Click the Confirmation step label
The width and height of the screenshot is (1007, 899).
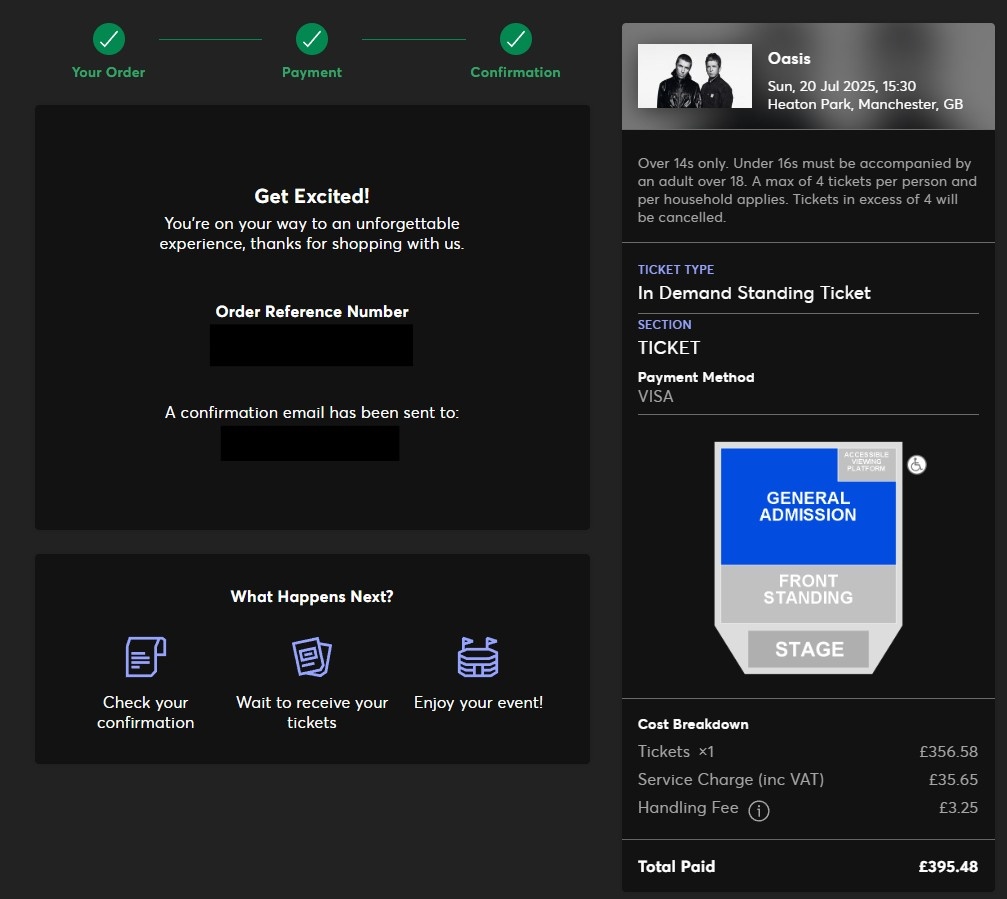pyautogui.click(x=516, y=72)
